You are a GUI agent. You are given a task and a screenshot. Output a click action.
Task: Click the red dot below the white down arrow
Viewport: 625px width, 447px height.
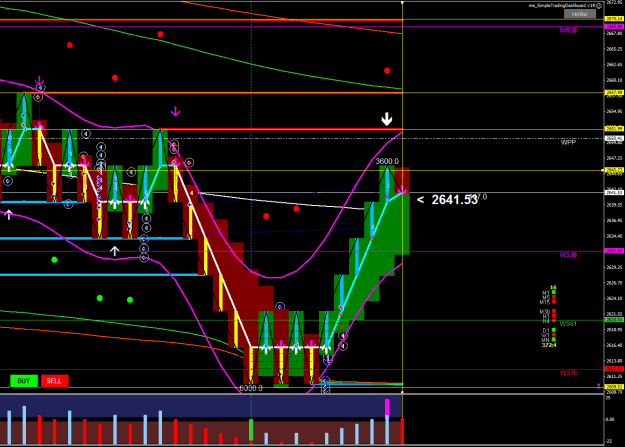[x=387, y=71]
